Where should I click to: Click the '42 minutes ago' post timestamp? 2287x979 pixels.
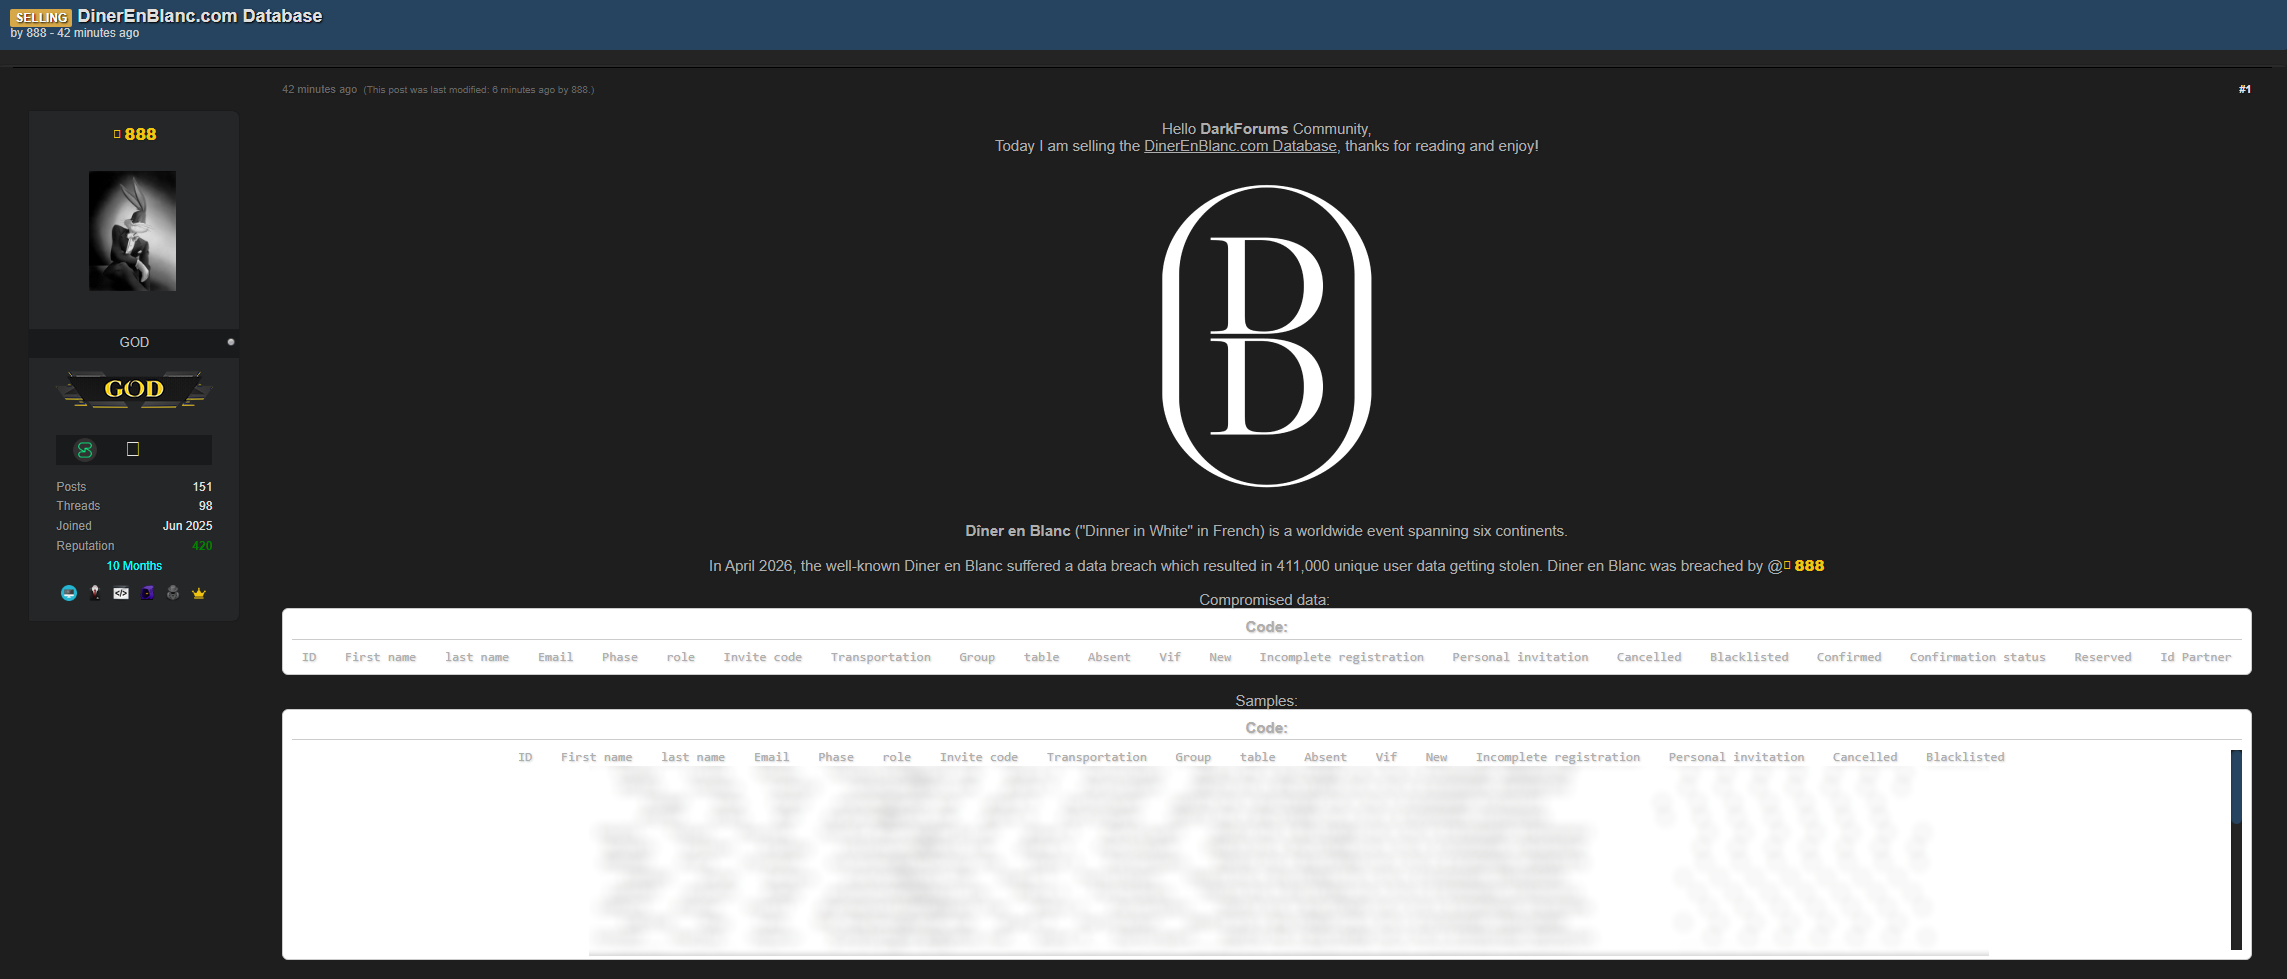[x=319, y=89]
